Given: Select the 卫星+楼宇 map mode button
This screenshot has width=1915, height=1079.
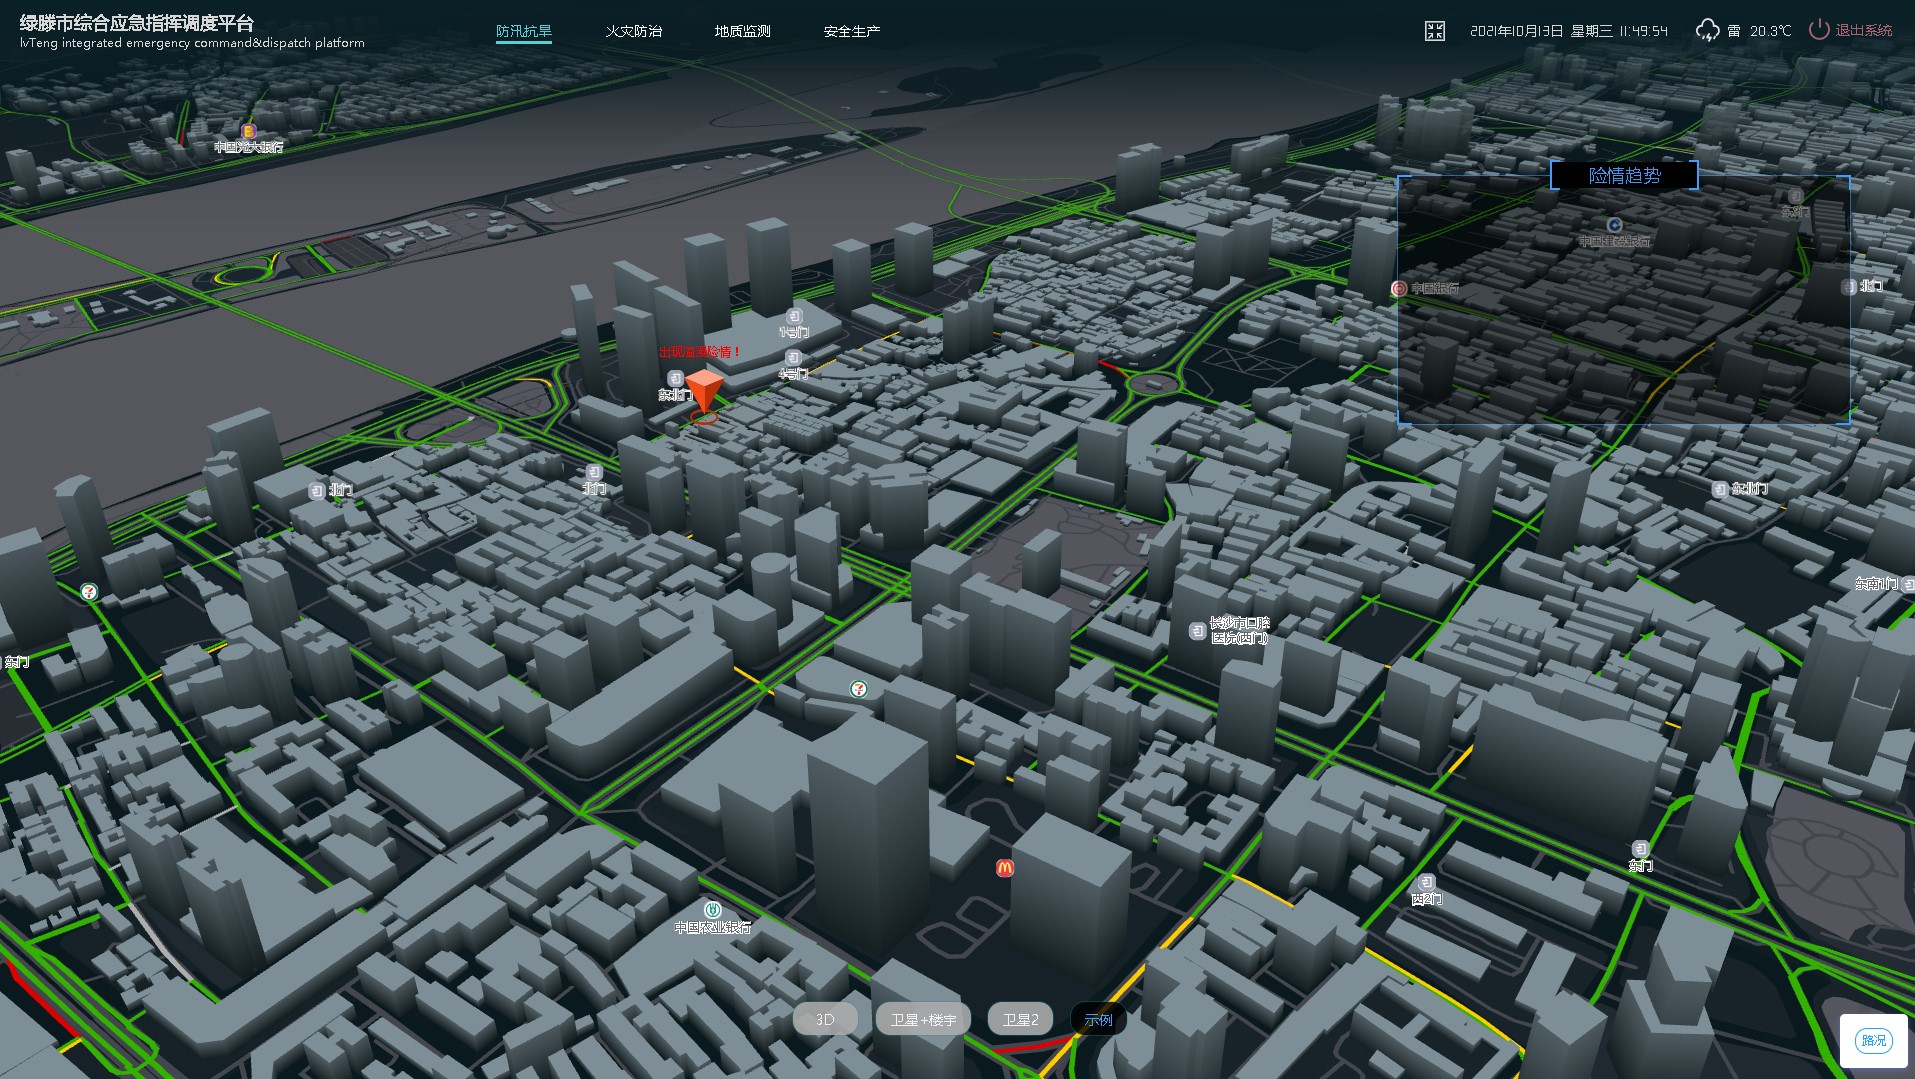Looking at the screenshot, I should pos(923,1019).
